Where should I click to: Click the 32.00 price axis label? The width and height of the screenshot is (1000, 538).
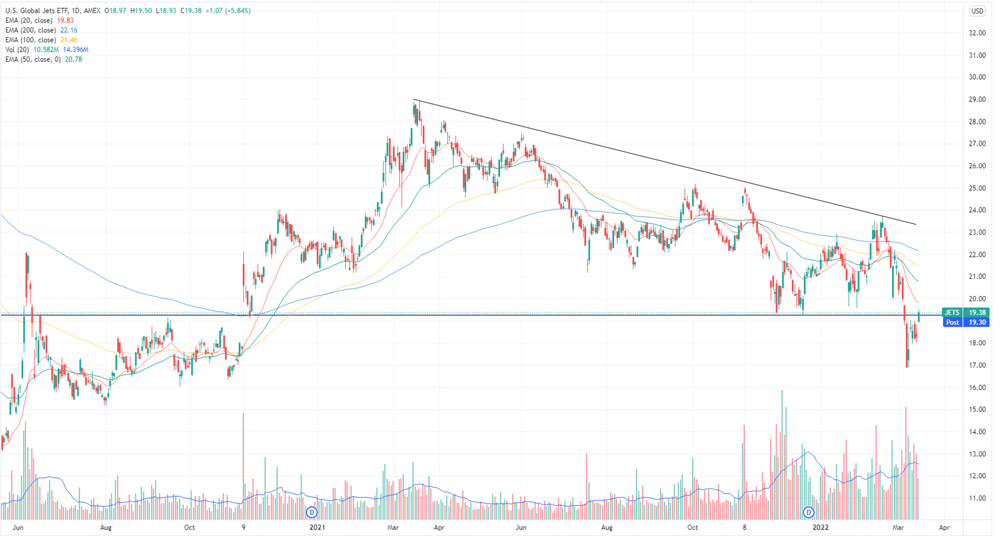tap(977, 33)
